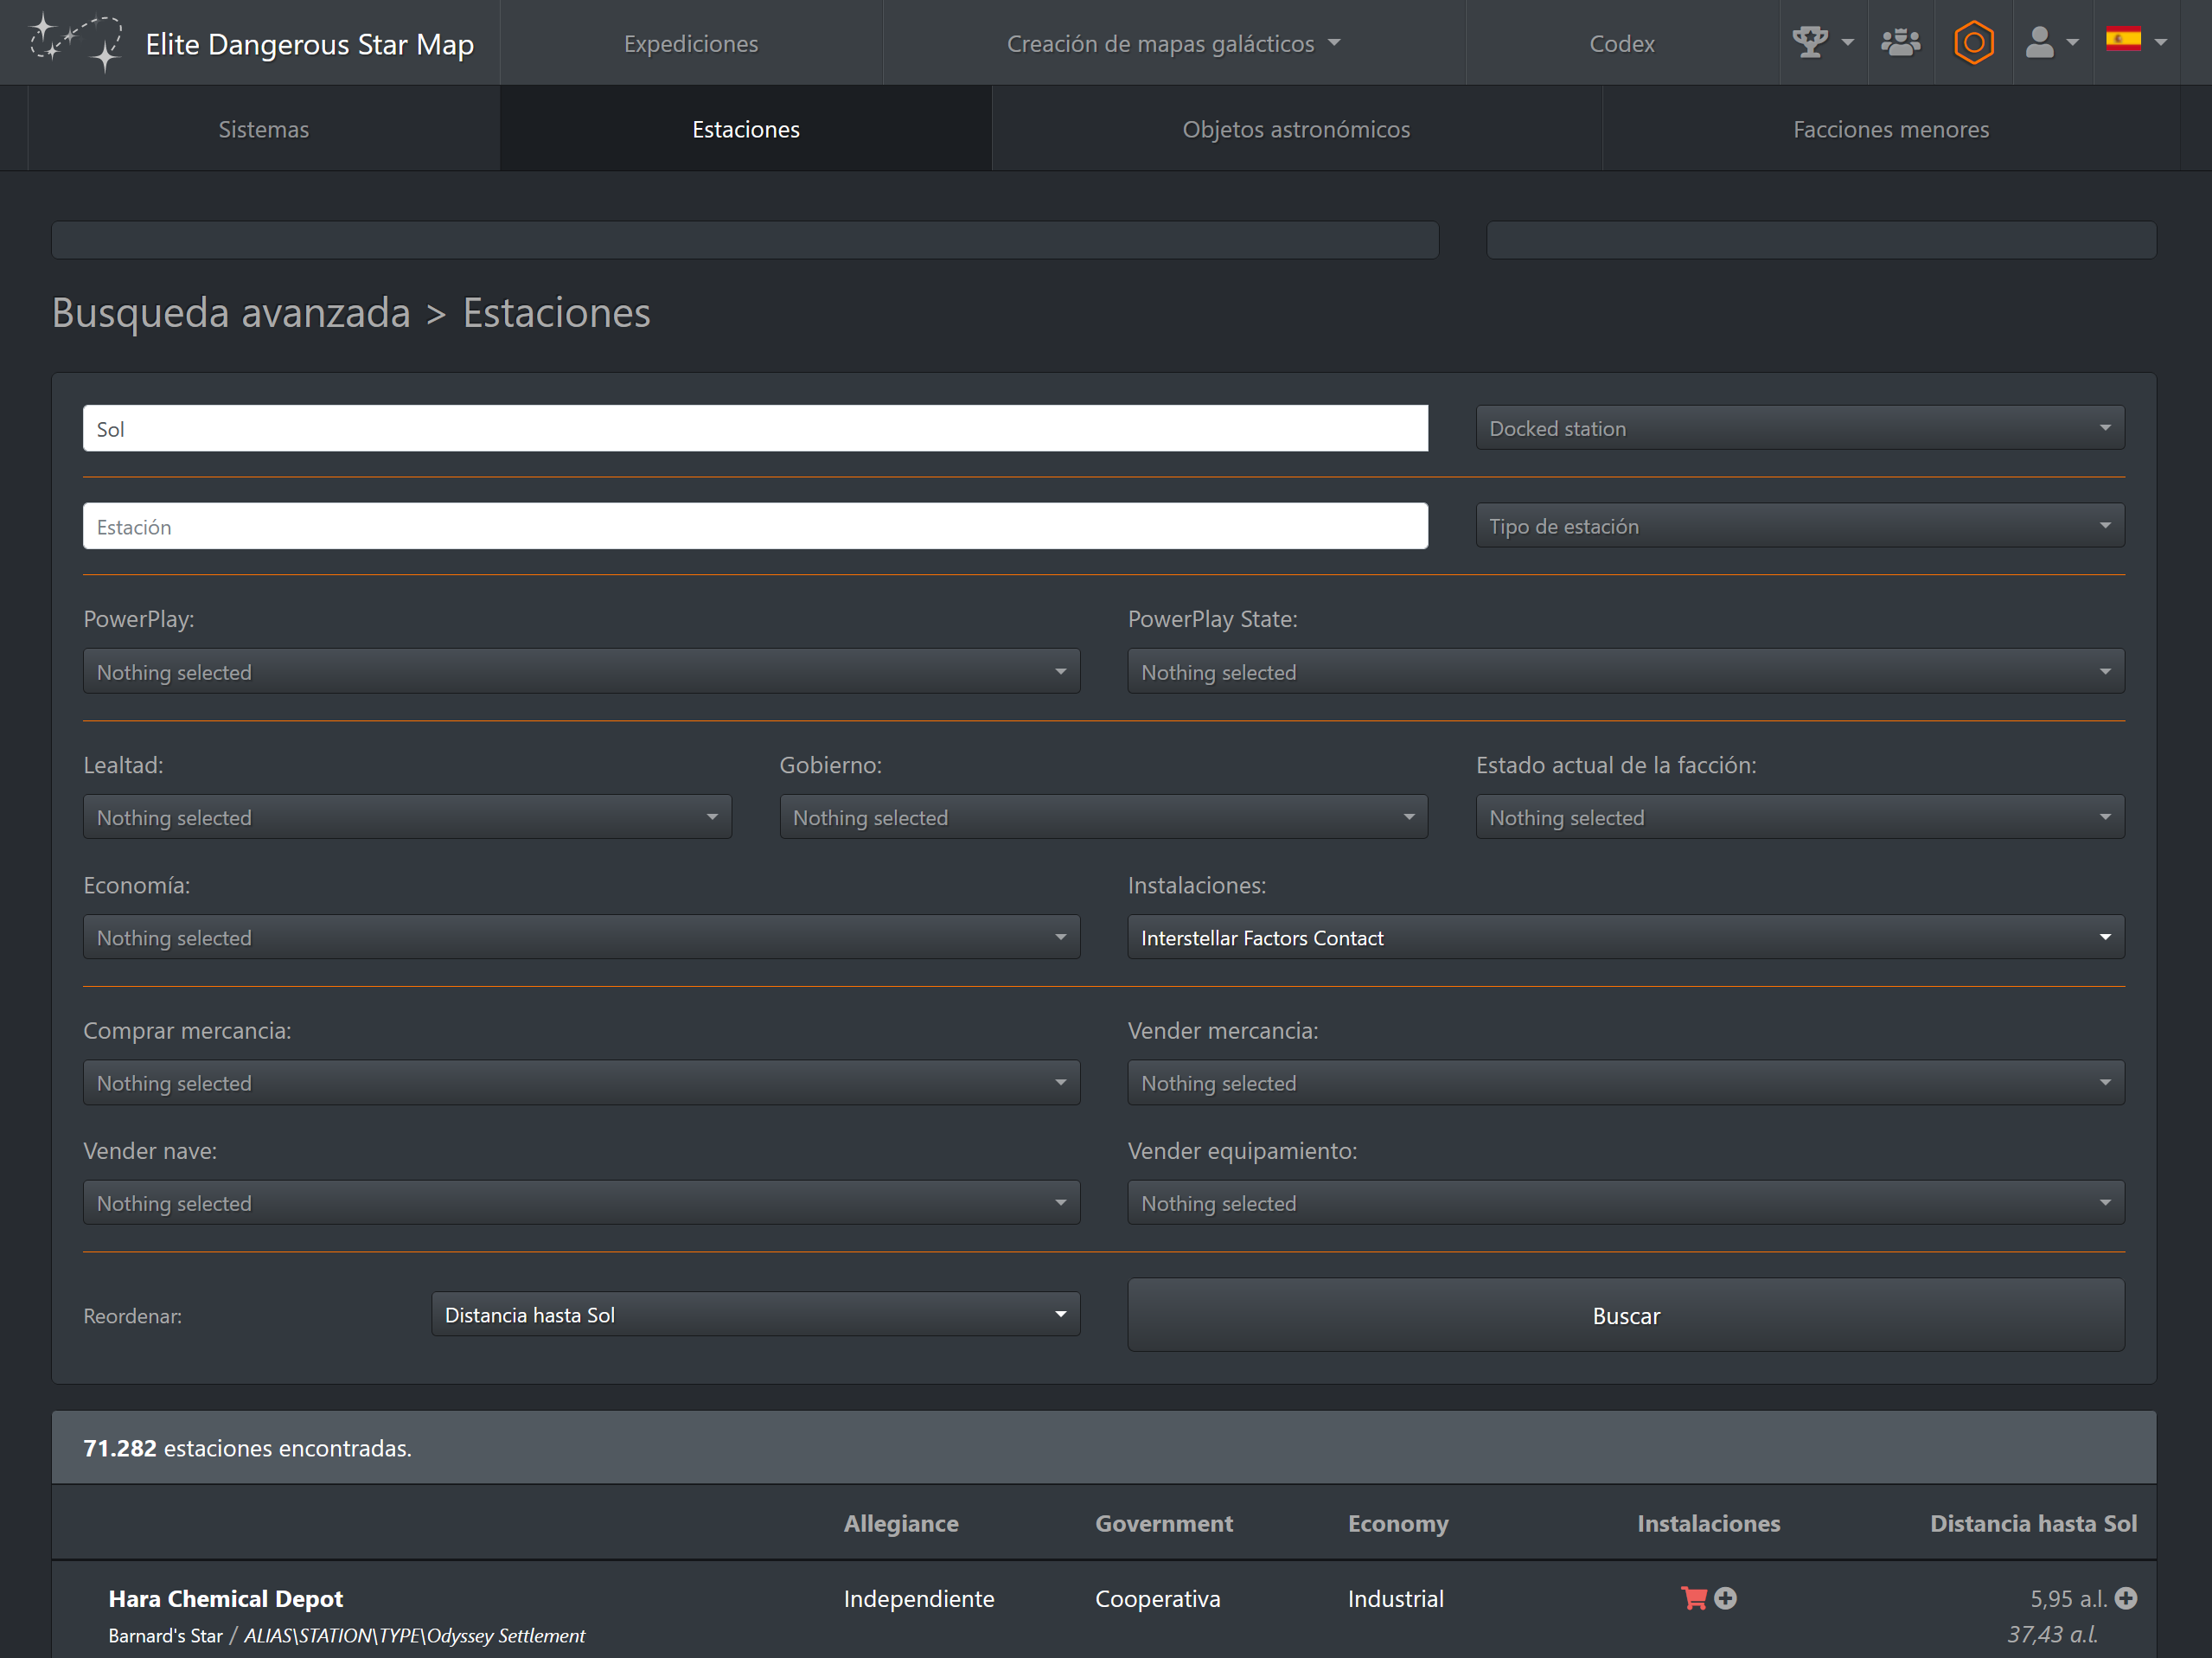Viewport: 2212px width, 1658px height.
Task: Expand the PowerPlay dropdown
Action: (x=581, y=671)
